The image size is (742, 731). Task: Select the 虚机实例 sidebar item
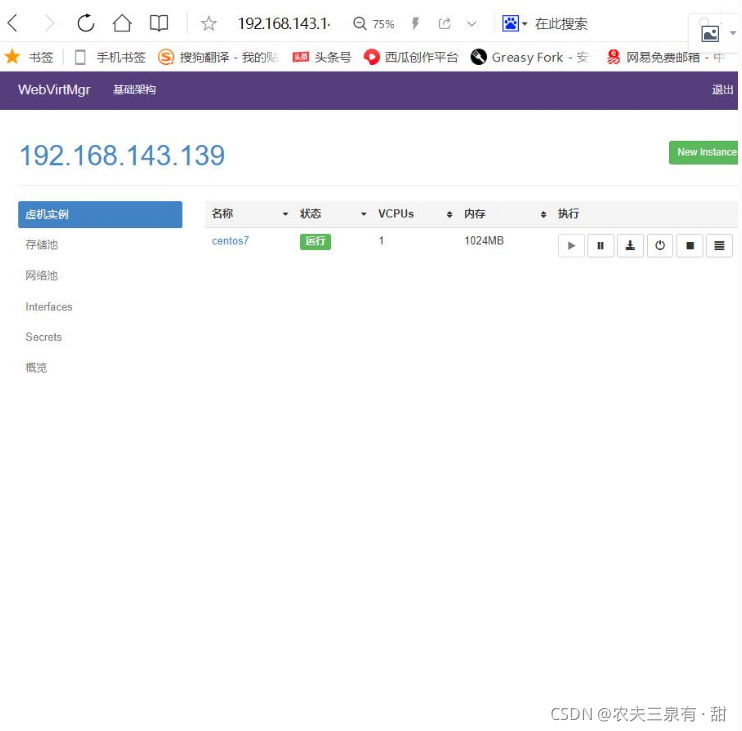pos(100,214)
